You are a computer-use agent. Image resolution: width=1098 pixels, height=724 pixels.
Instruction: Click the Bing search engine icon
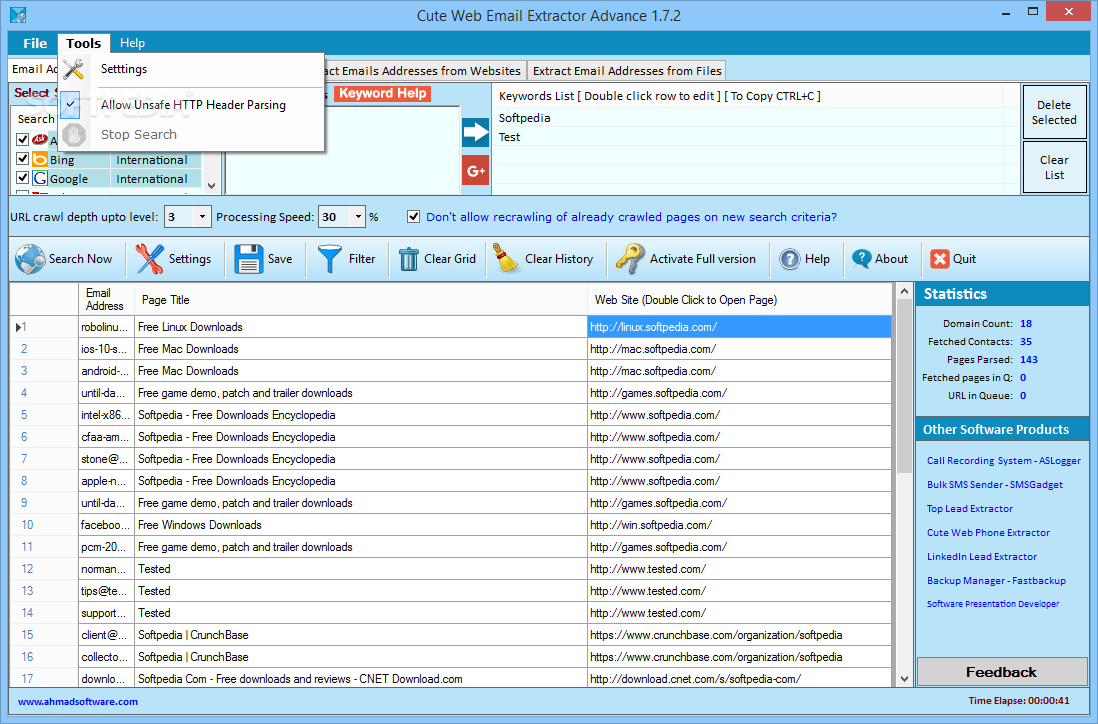pyautogui.click(x=41, y=160)
